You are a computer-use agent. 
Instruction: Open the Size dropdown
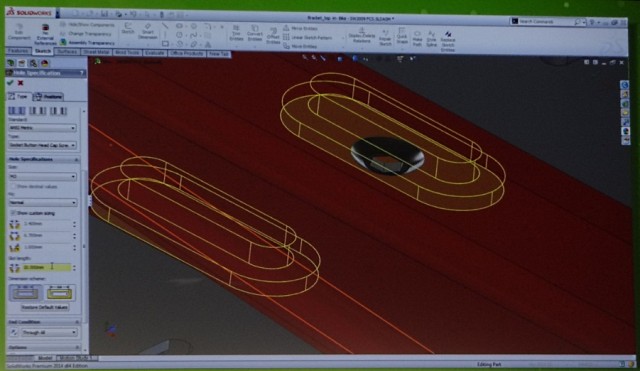click(x=42, y=176)
